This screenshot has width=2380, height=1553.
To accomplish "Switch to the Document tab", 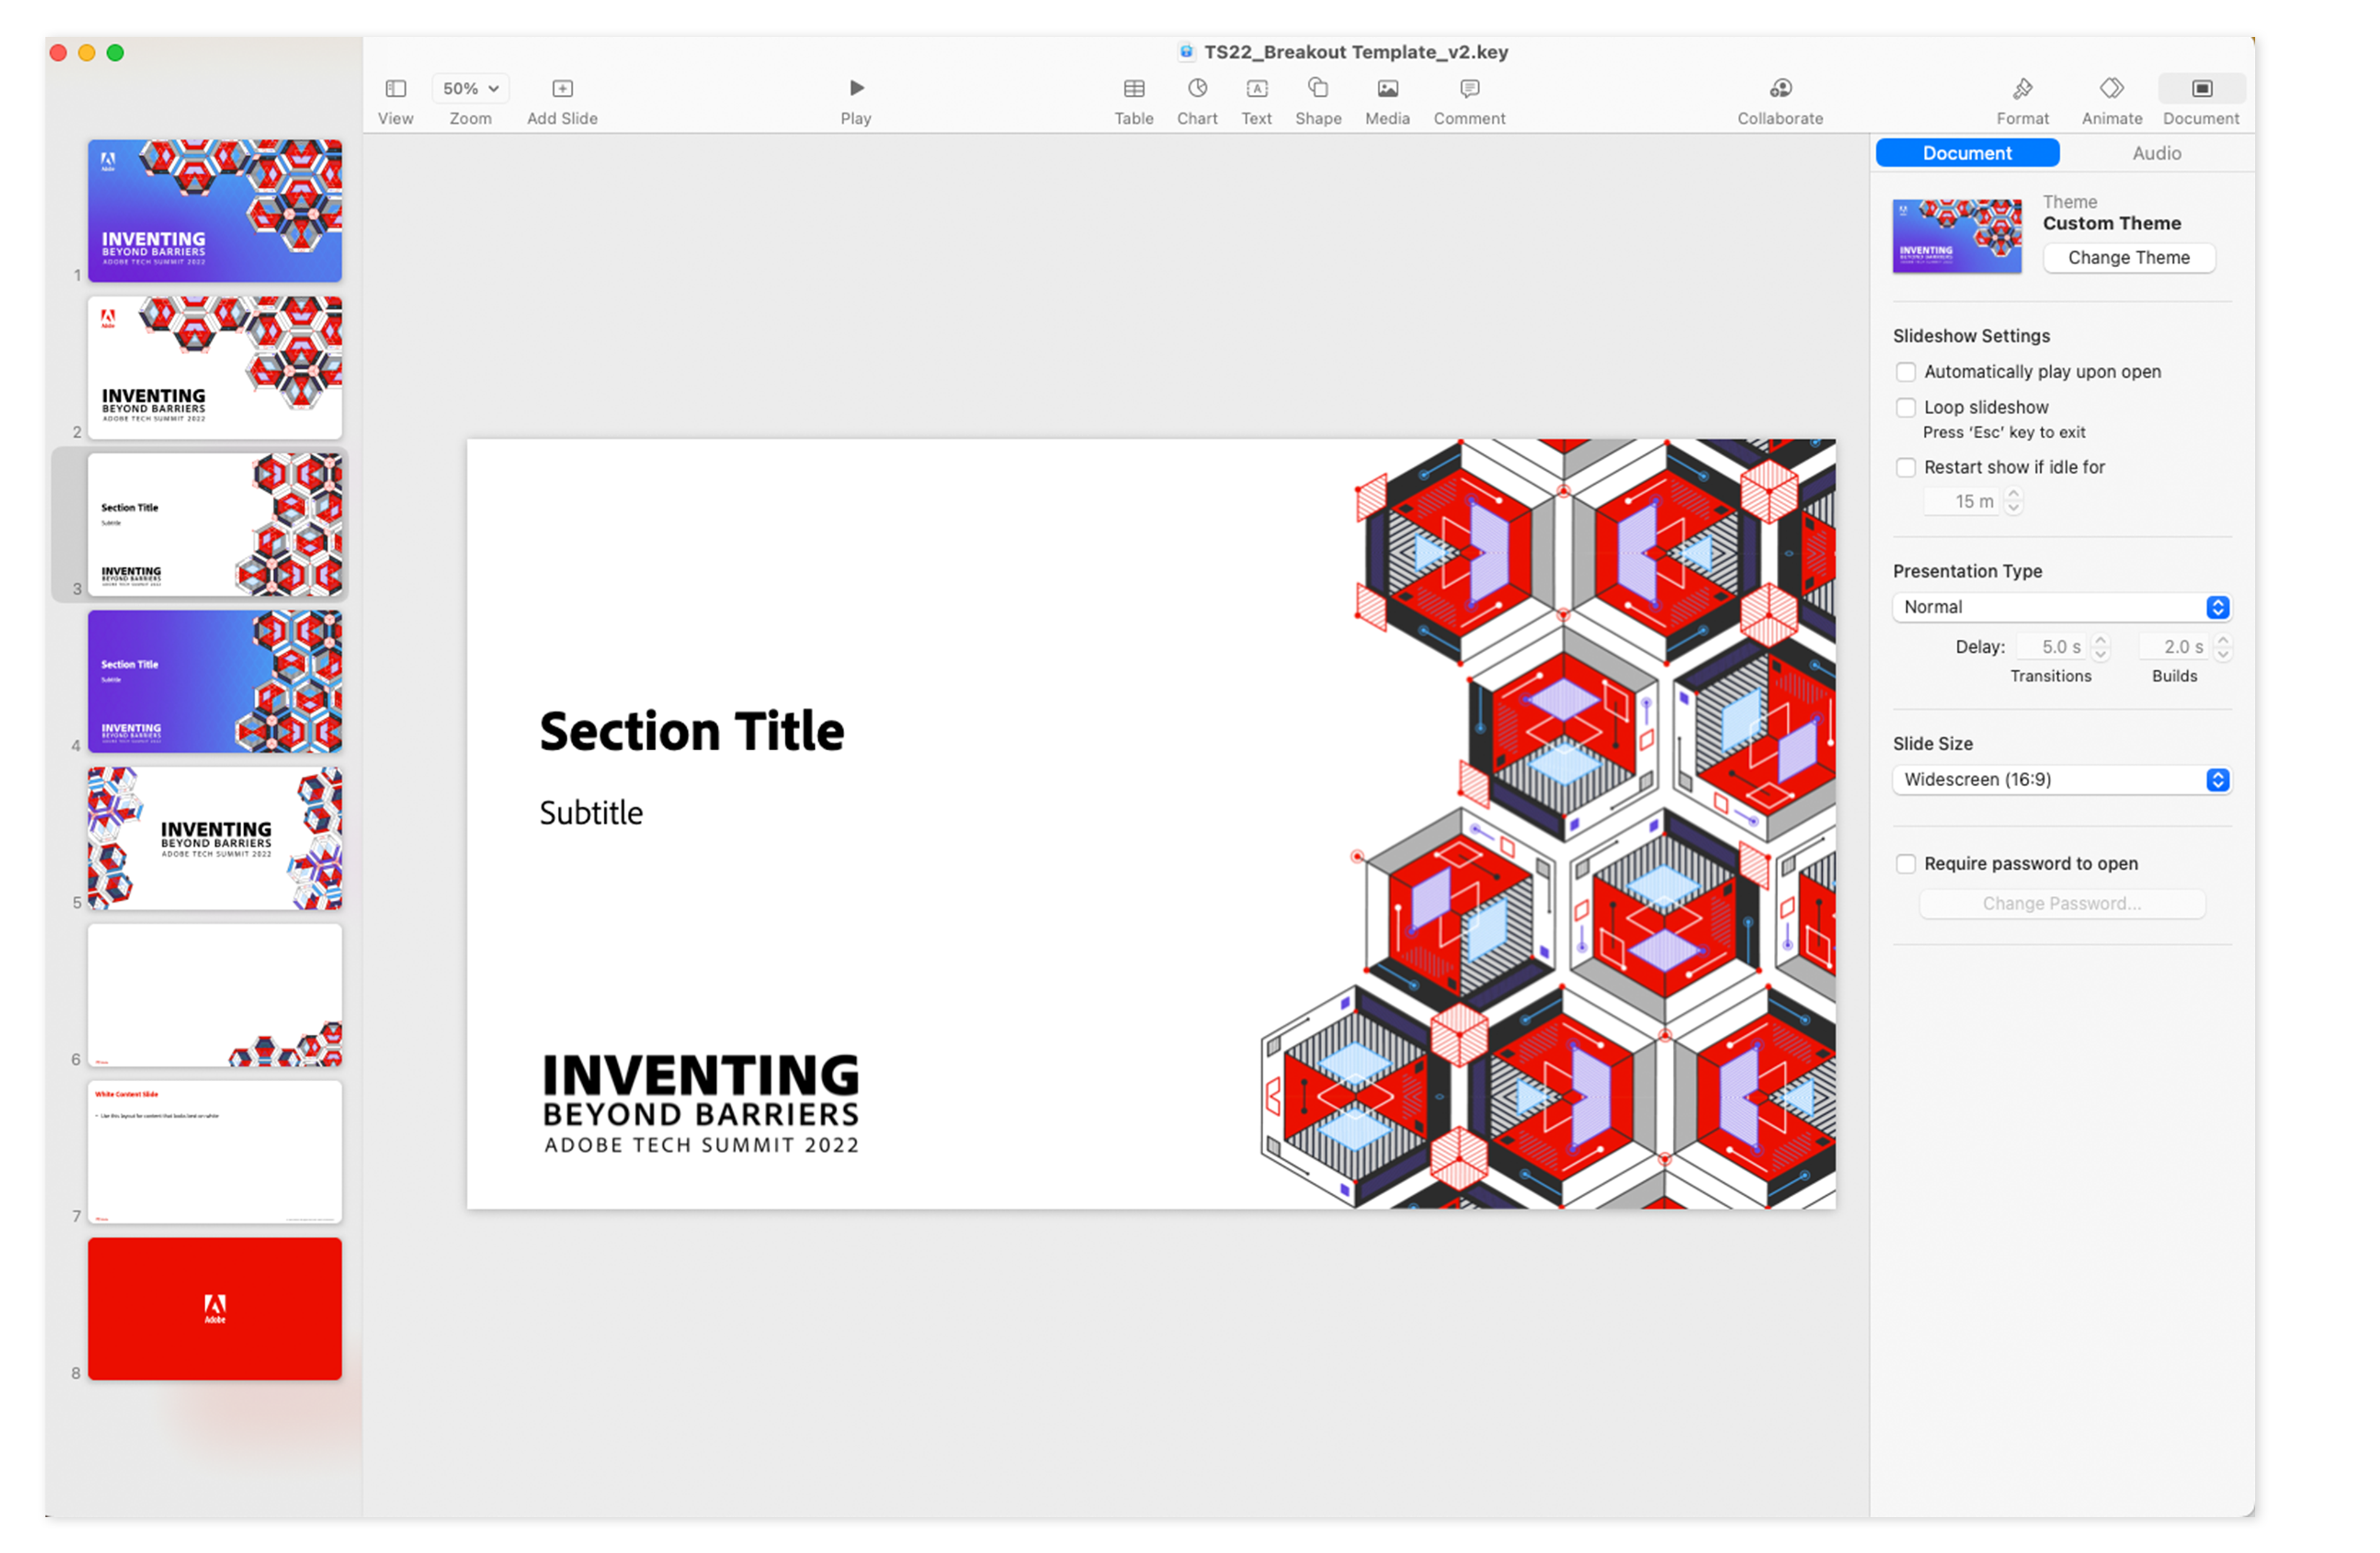I will coord(1966,153).
